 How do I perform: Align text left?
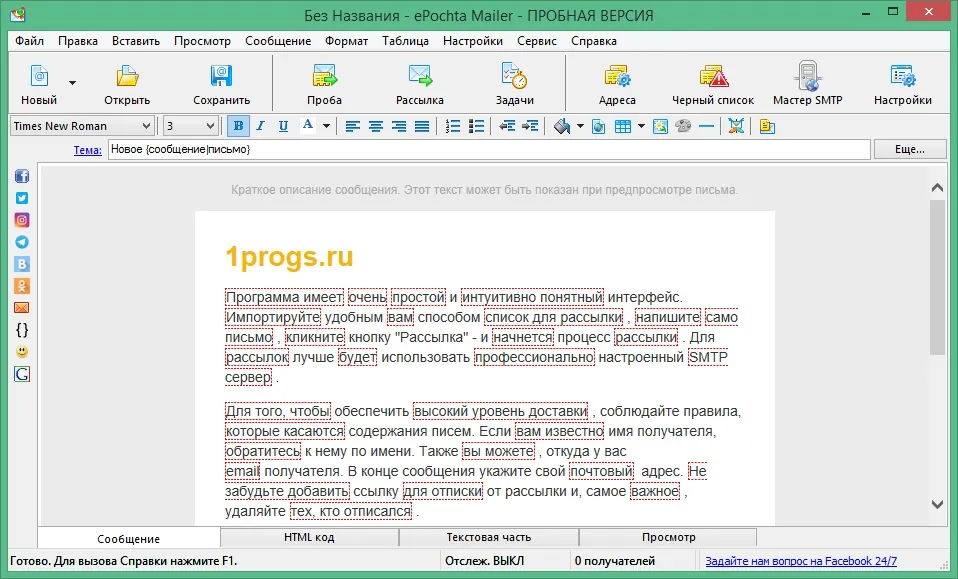[x=353, y=126]
